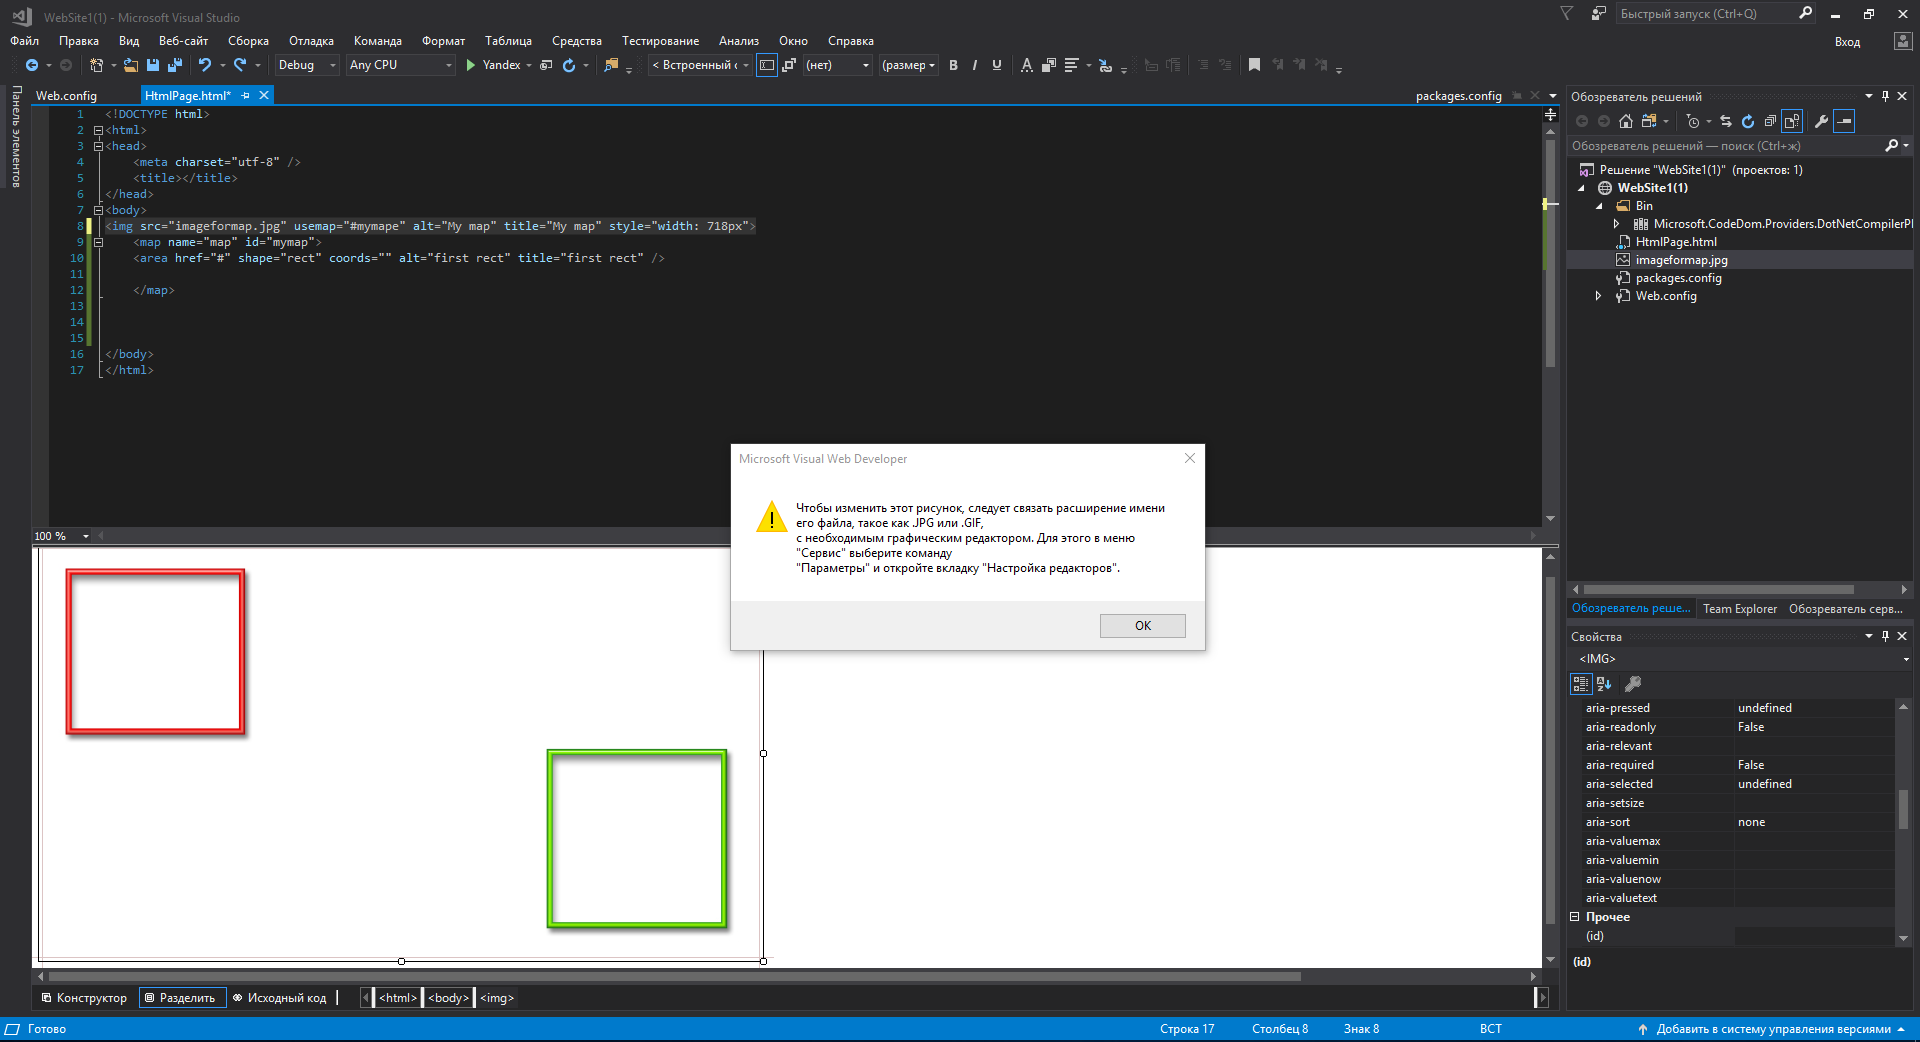This screenshot has height=1042, width=1920.
Task: Expand the Web.config node in Solution Explorer
Action: (x=1598, y=296)
